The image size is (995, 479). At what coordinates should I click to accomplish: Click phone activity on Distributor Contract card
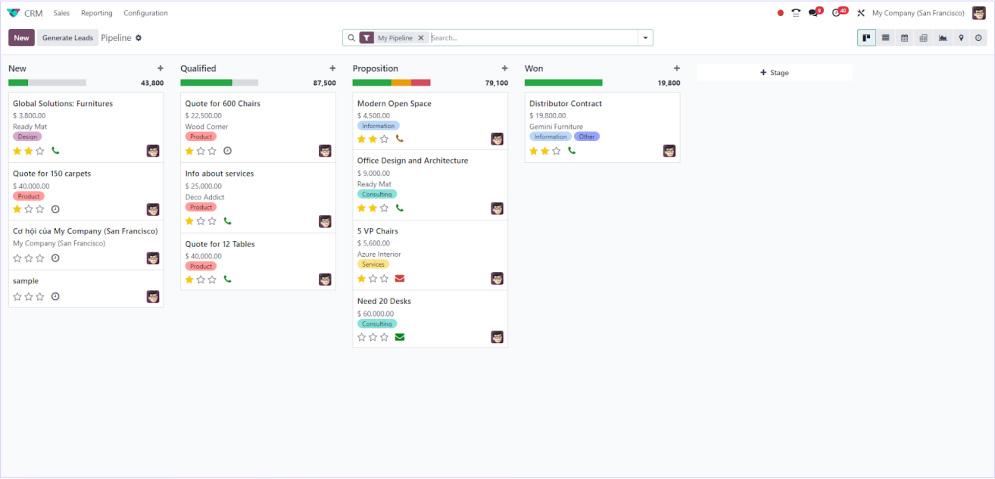tap(572, 151)
